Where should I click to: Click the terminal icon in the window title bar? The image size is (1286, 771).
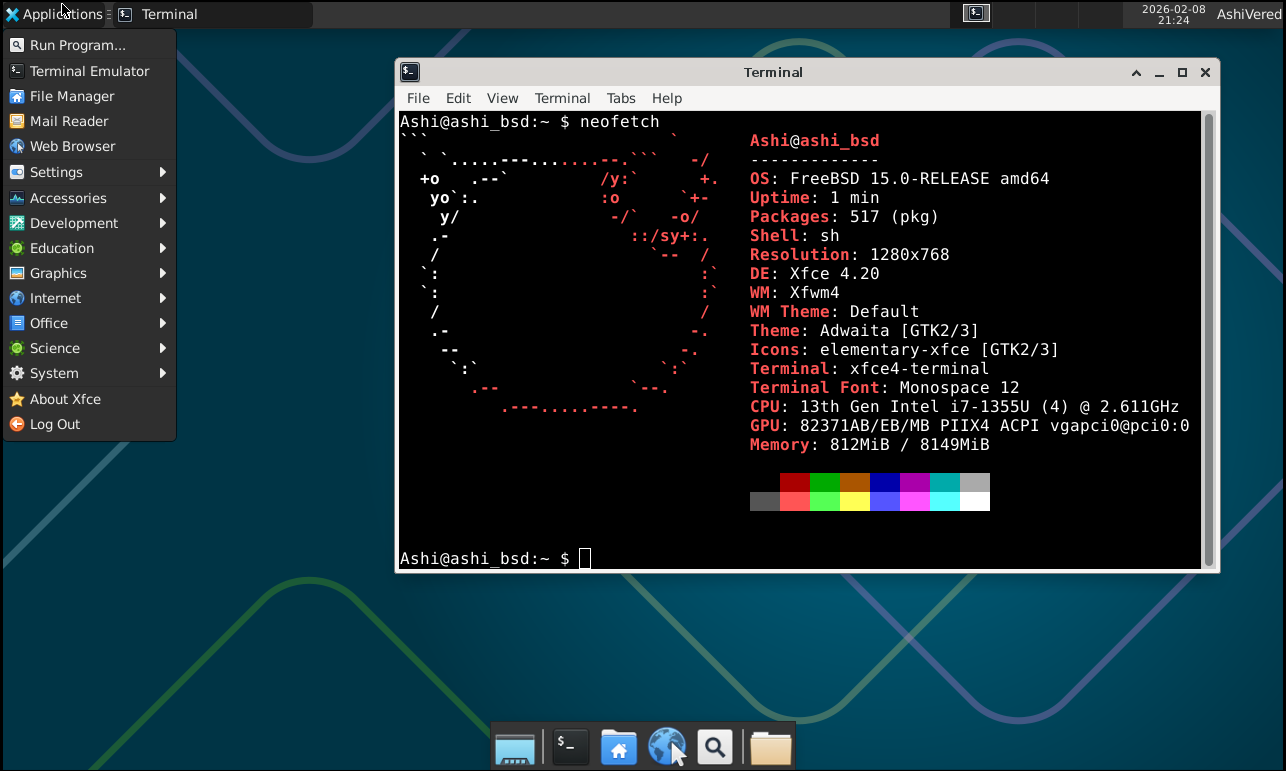tap(410, 72)
